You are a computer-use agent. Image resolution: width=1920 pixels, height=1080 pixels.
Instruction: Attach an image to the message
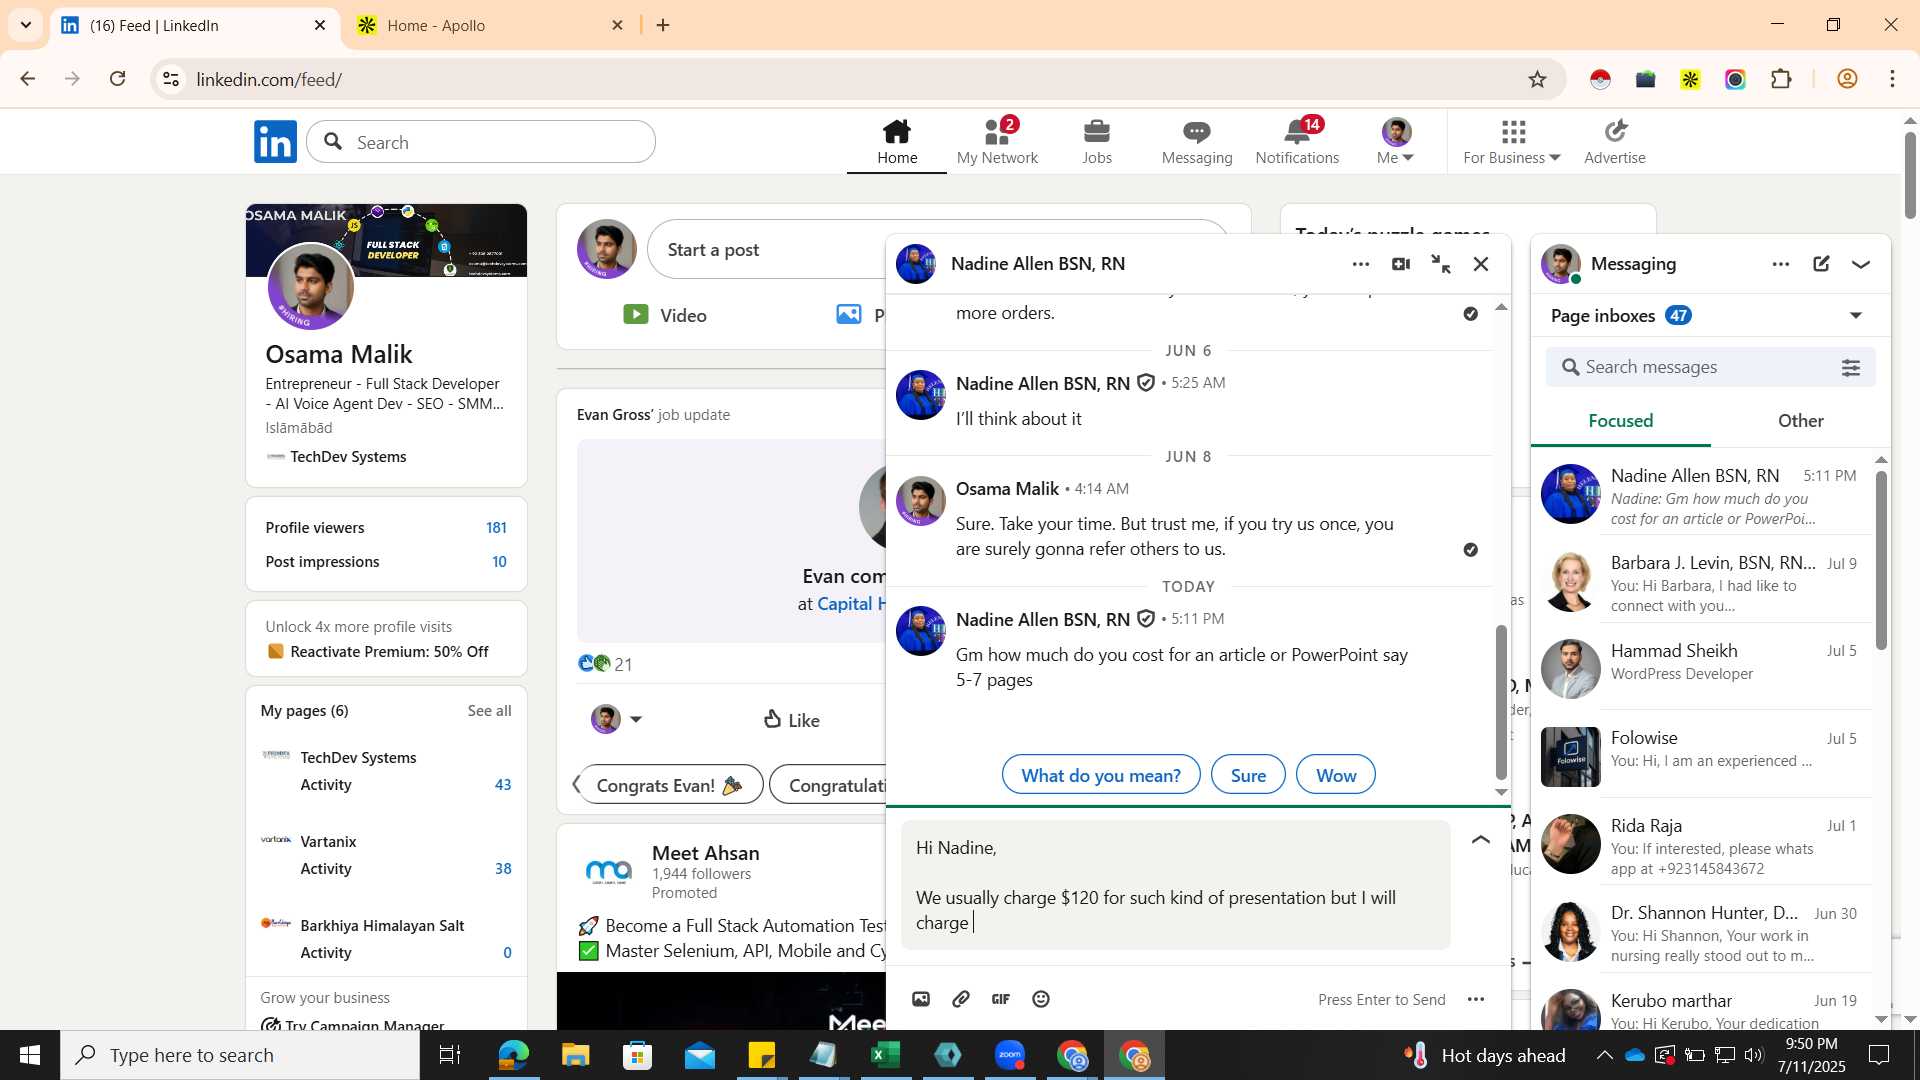tap(921, 999)
